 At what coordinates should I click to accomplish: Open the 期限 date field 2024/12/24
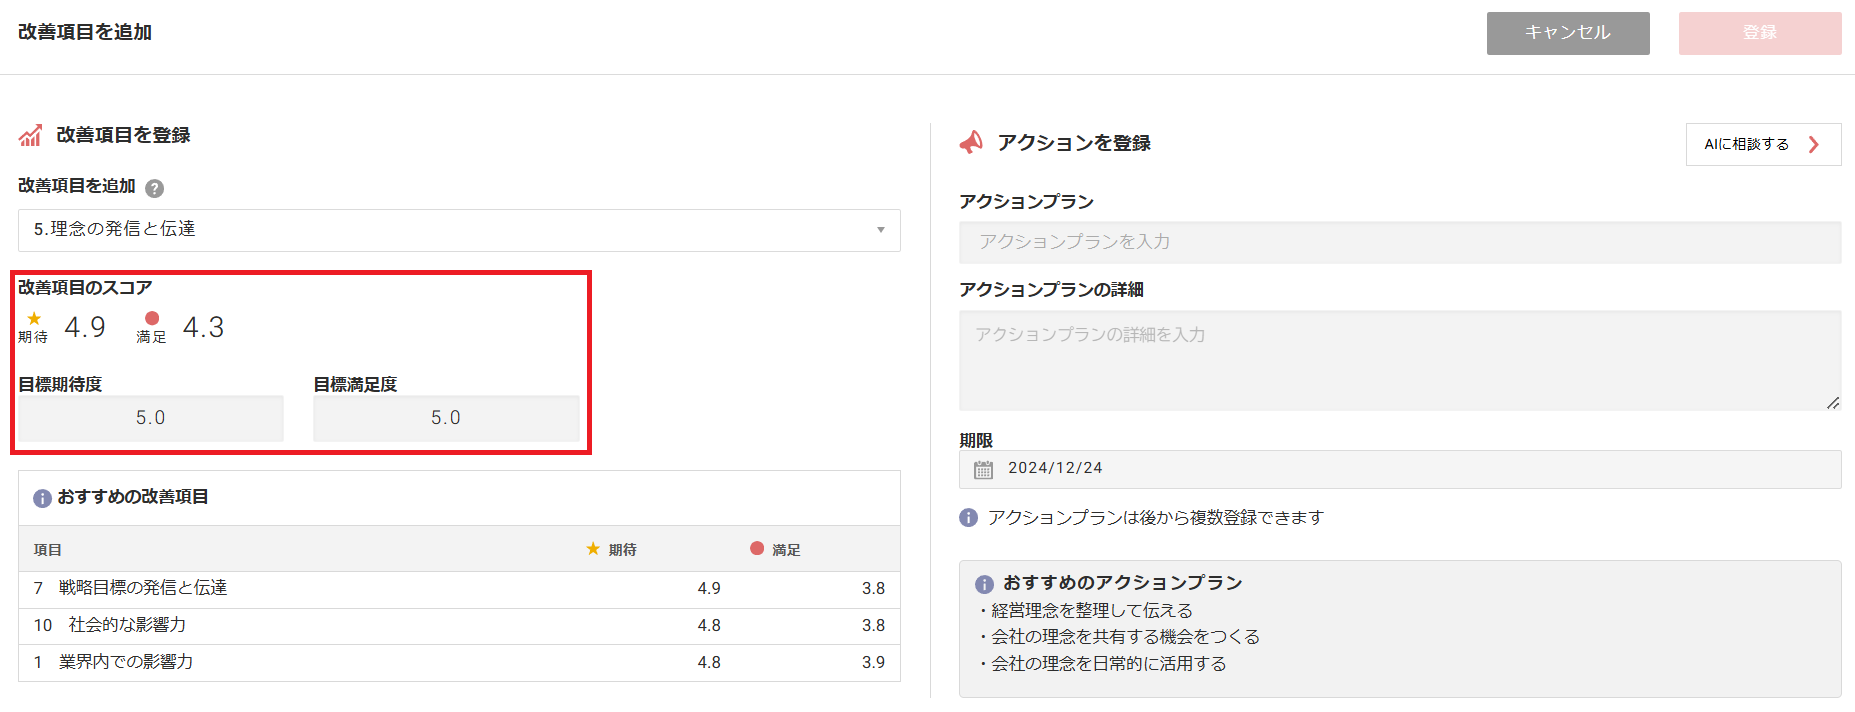(x=1400, y=469)
